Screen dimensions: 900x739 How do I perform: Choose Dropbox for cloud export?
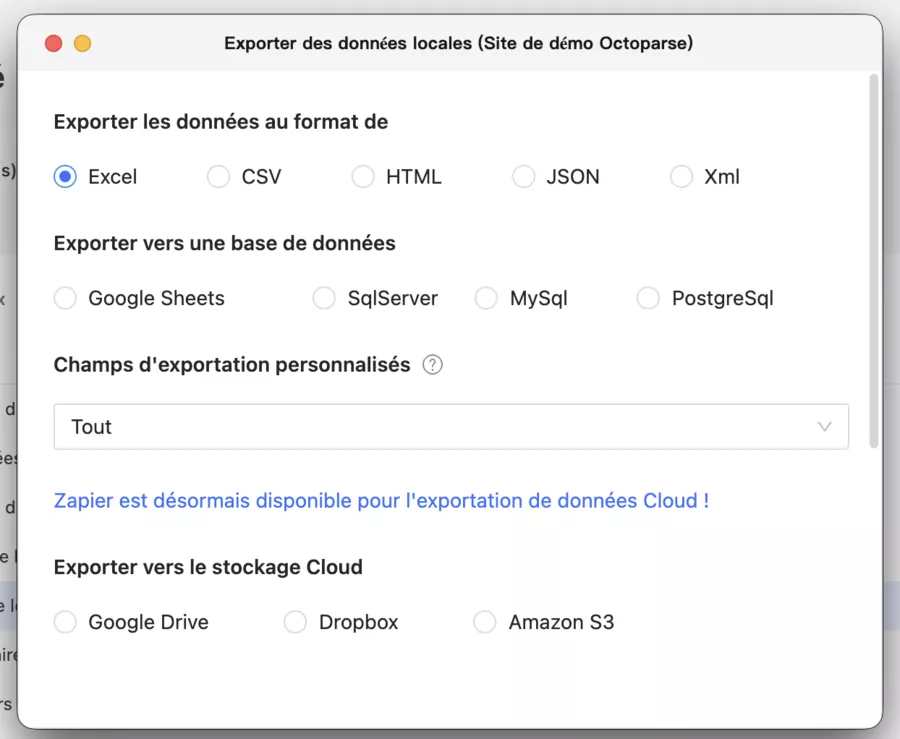click(296, 622)
